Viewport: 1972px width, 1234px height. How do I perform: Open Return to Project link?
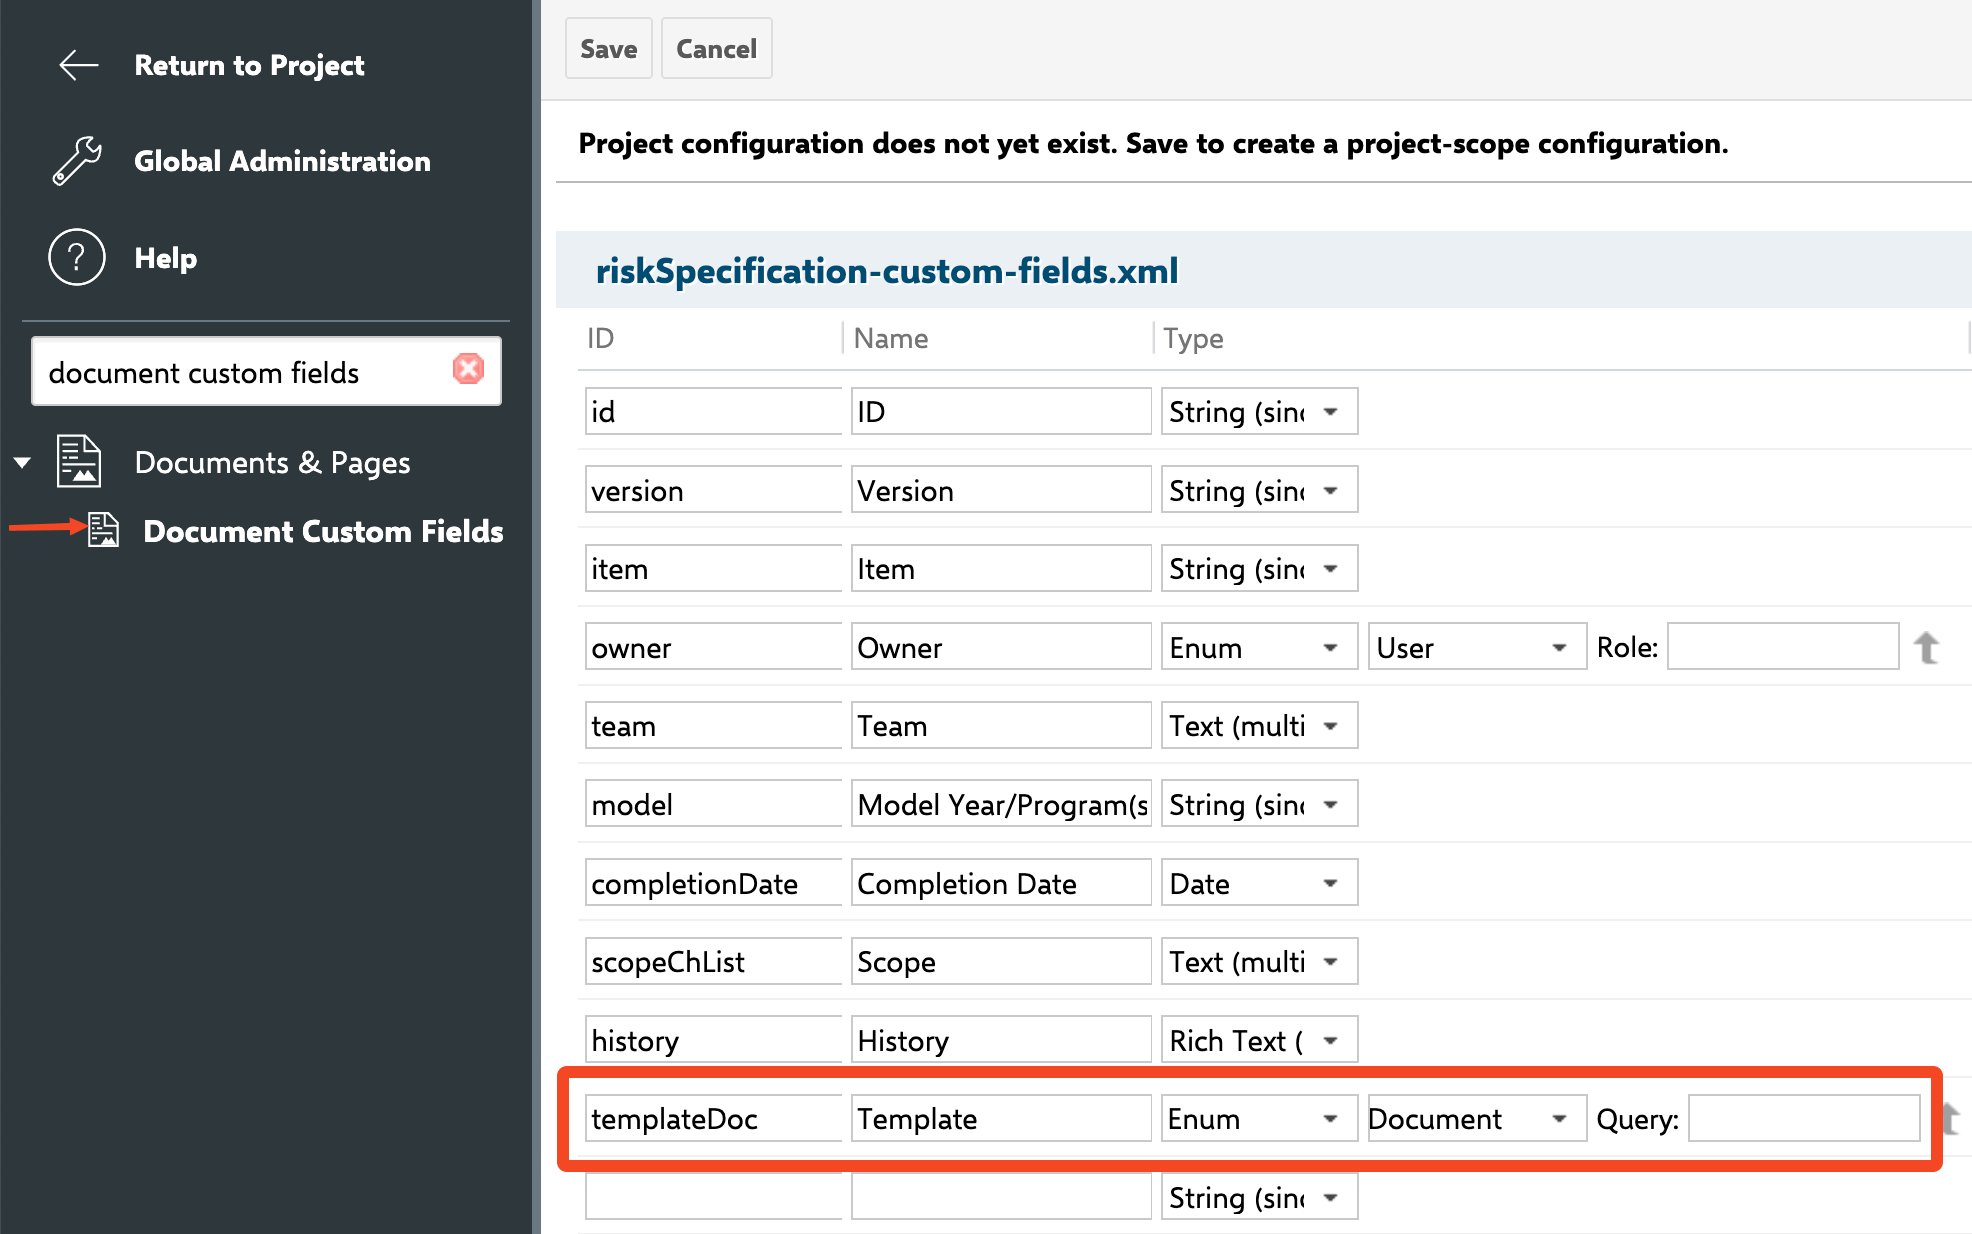(249, 65)
